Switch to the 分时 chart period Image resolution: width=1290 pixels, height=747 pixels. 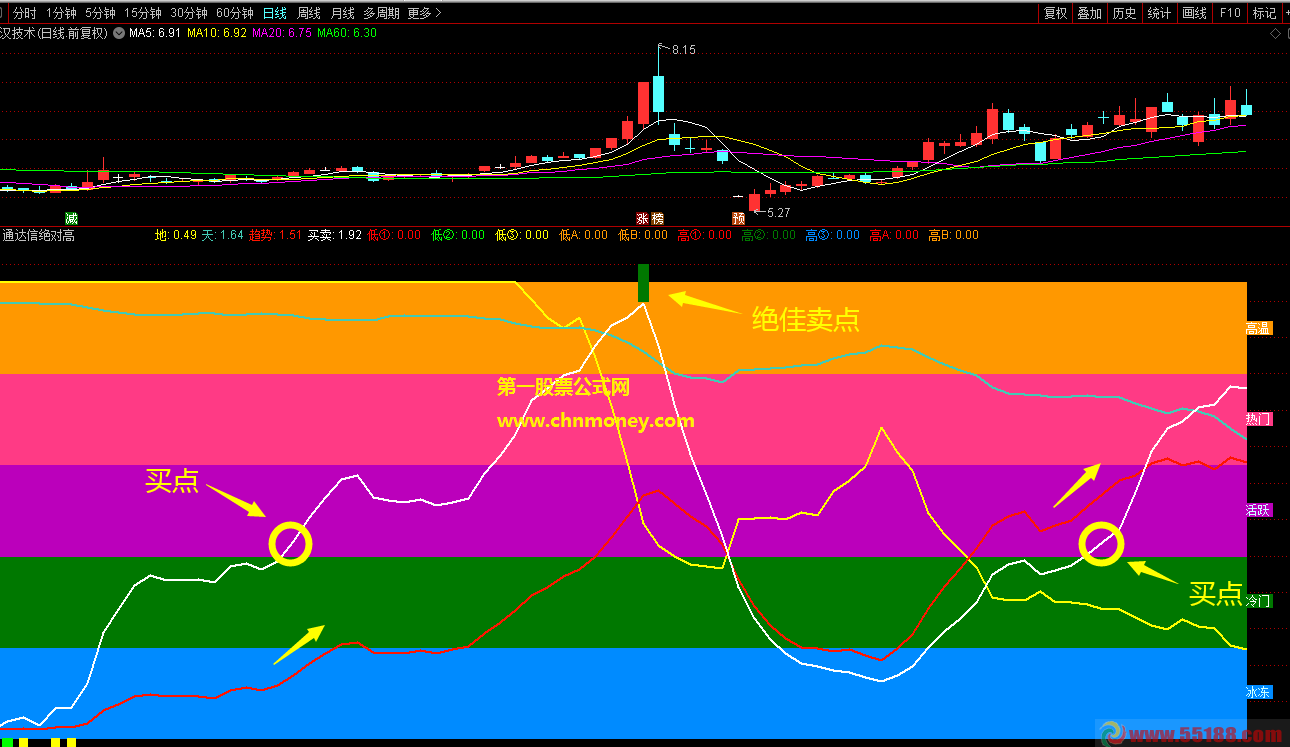[24, 13]
